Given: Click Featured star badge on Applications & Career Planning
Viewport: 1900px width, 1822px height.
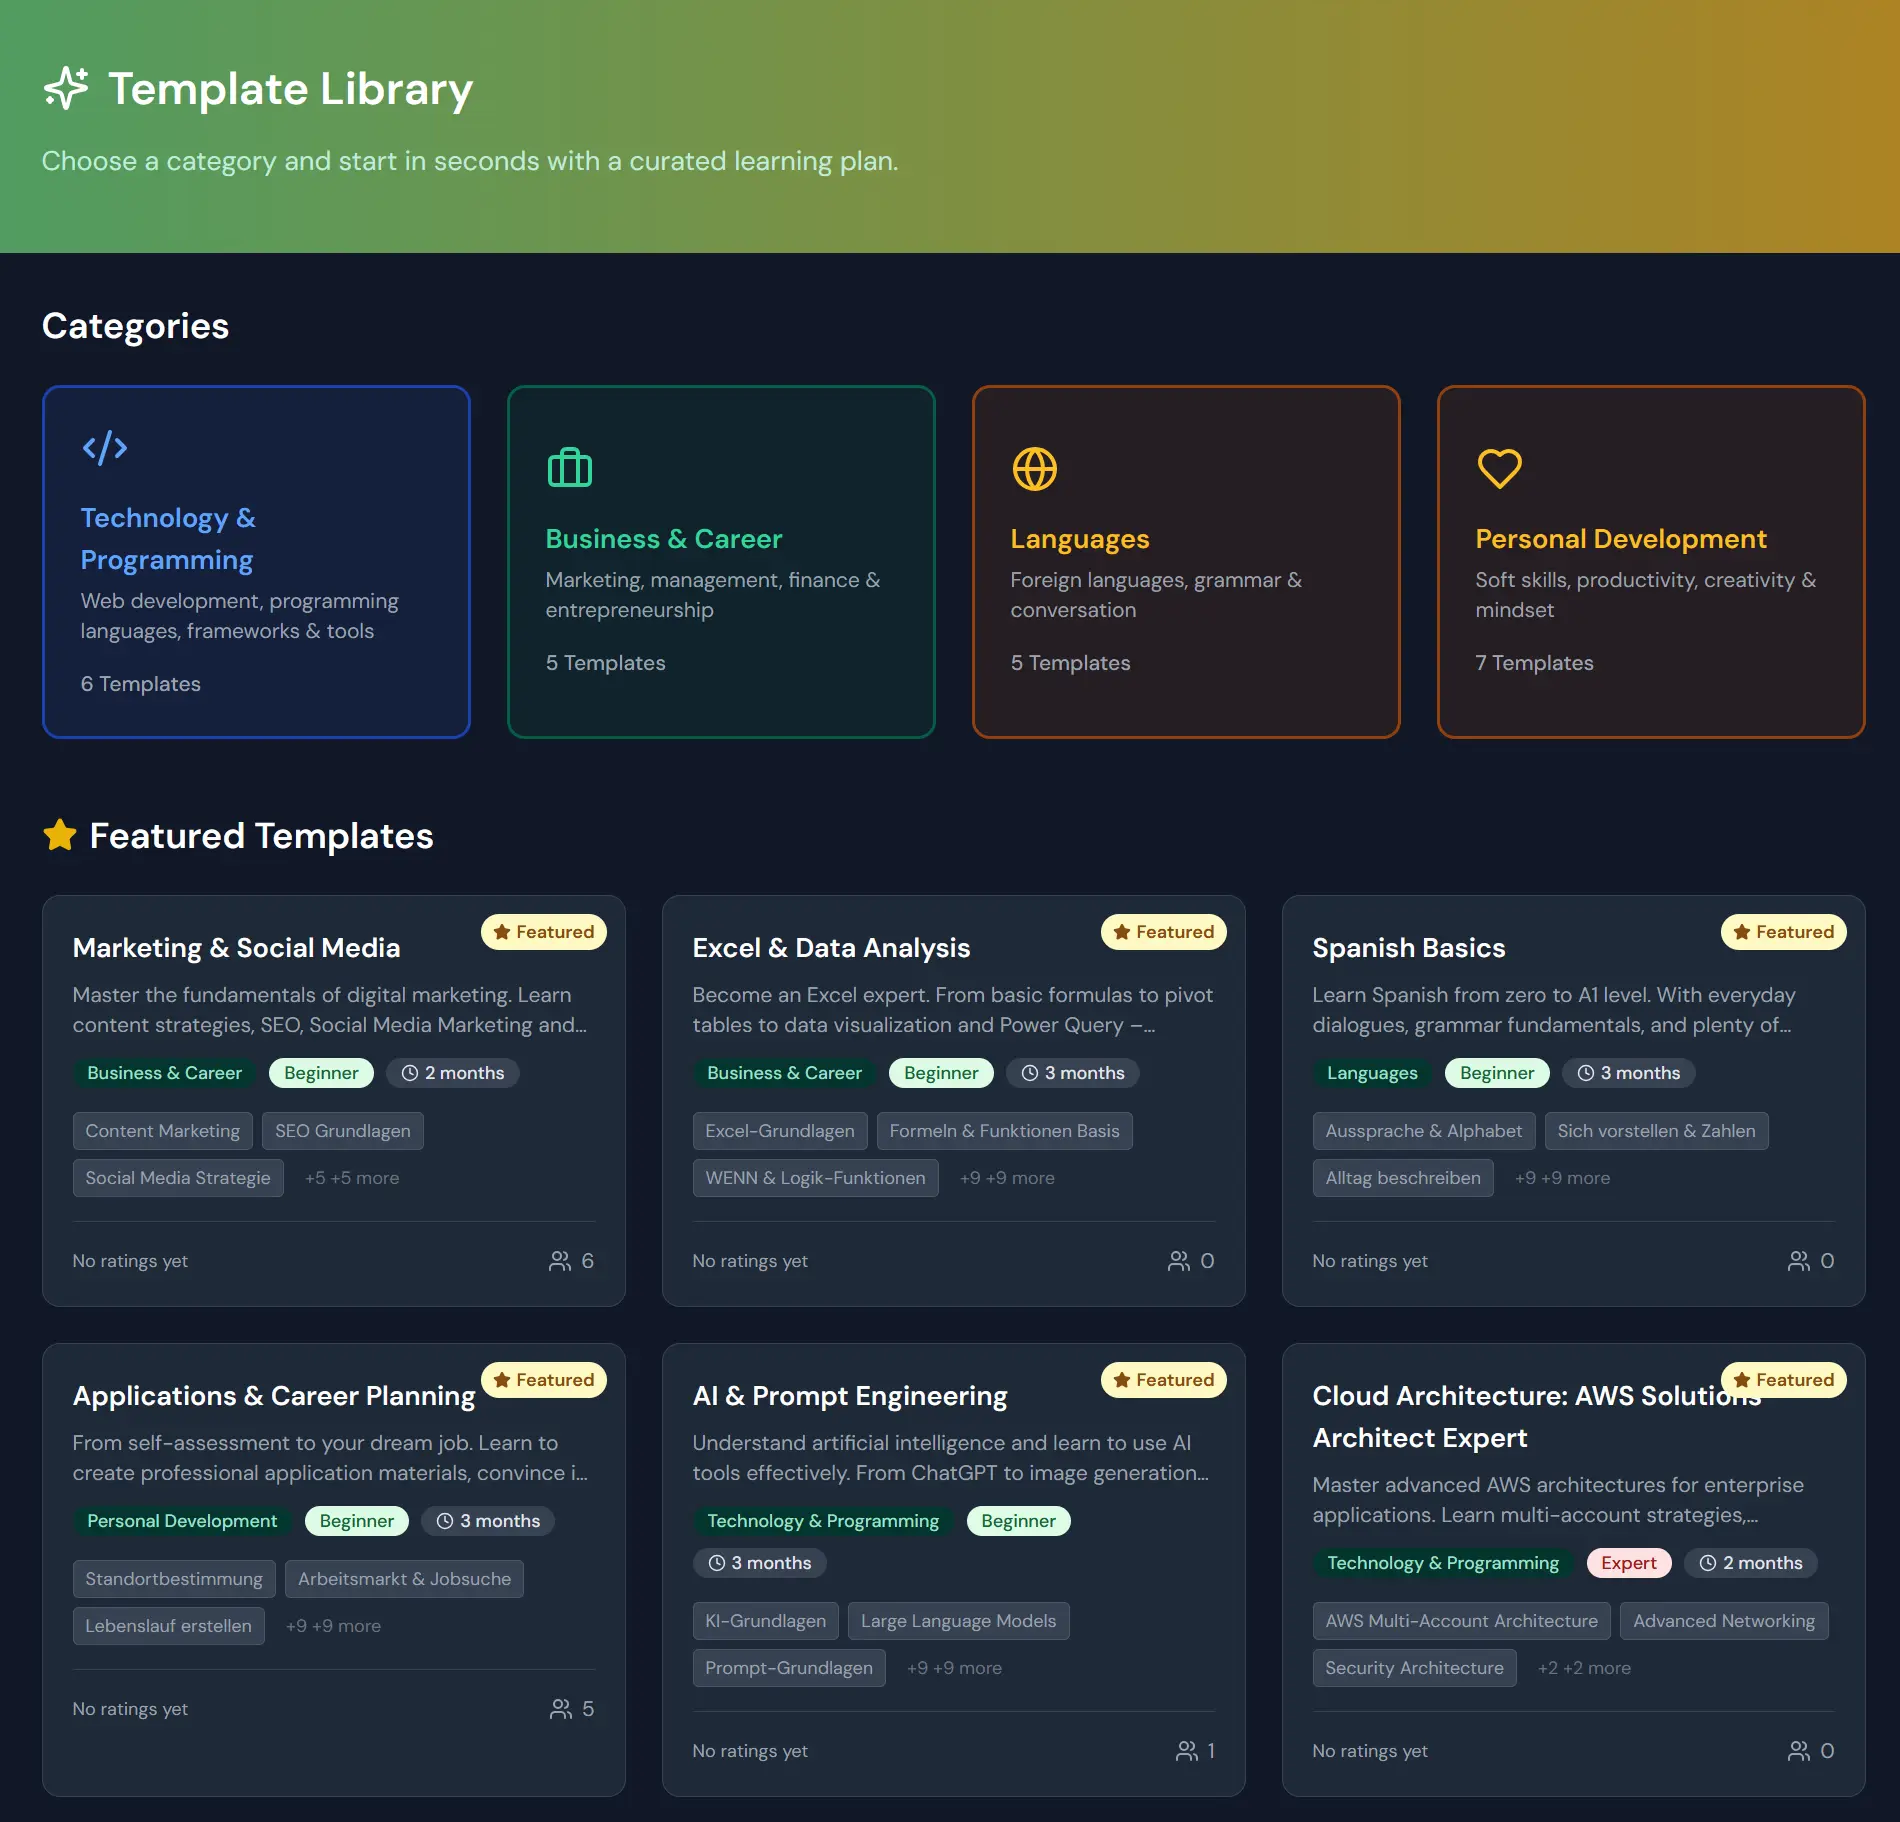Looking at the screenshot, I should tap(544, 1380).
